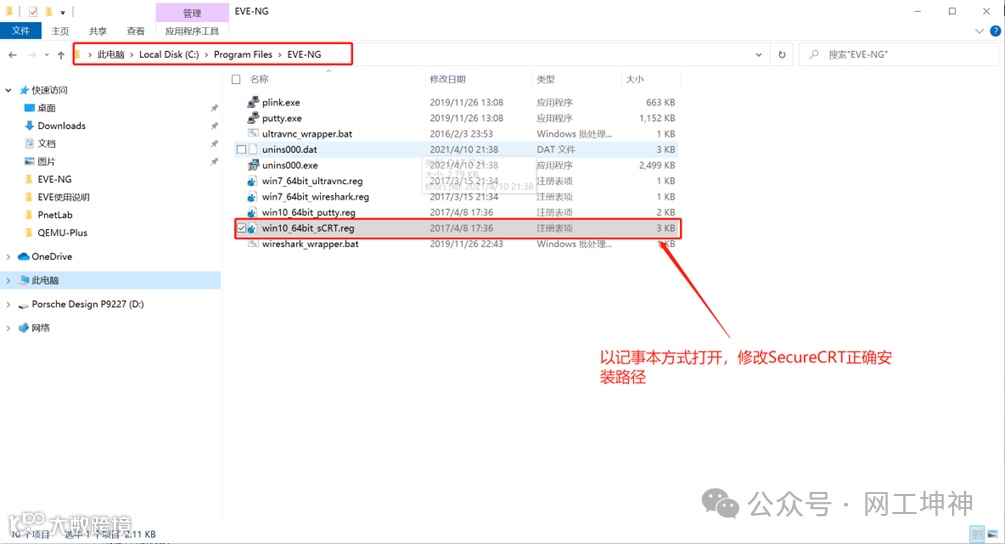
Task: Refresh the EVE-NG folder view
Action: tap(782, 54)
